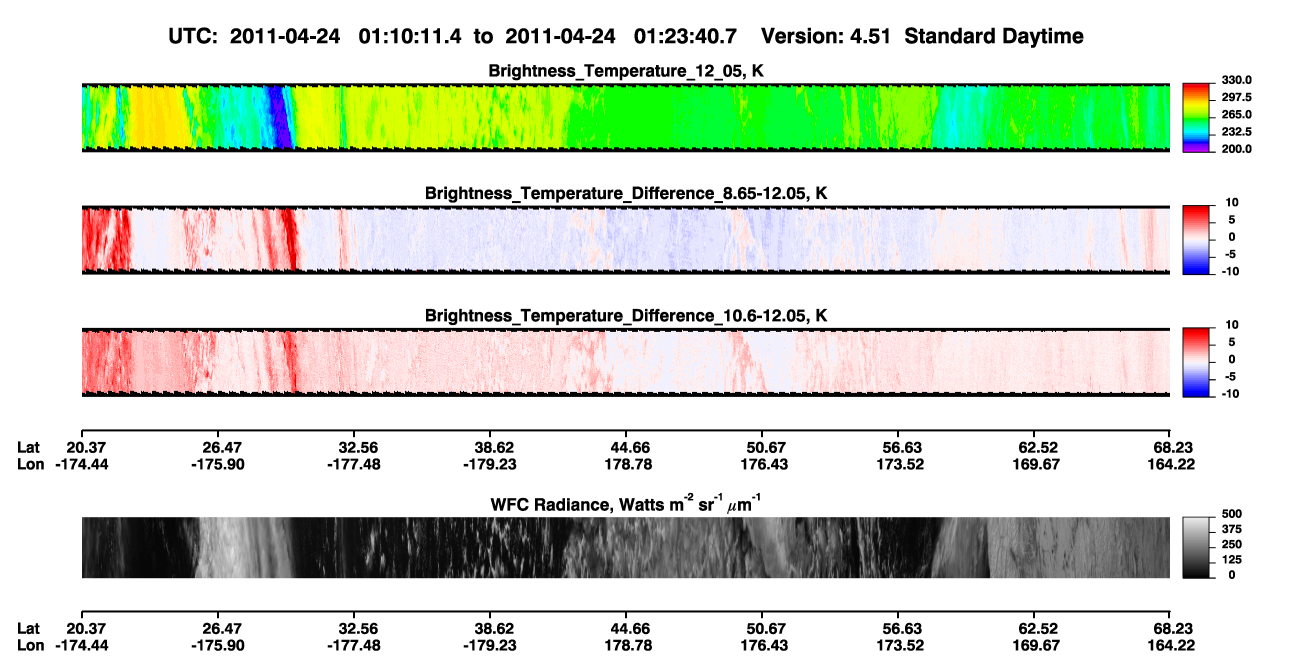Screen dimensions: 1300x667
Task: Click the 125 label on the grayscale bar
Action: coord(1232,559)
